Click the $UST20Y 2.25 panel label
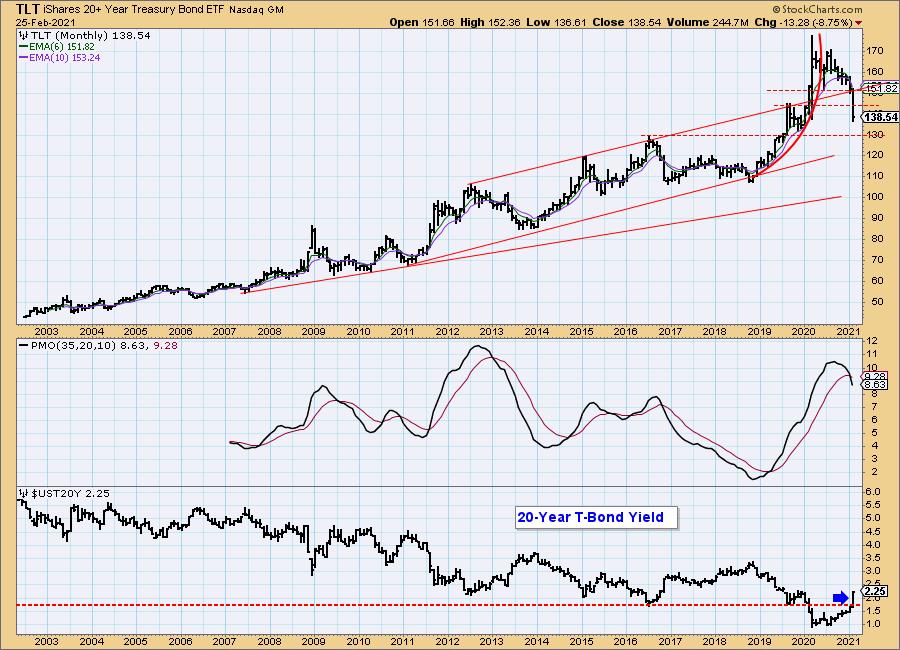The height and width of the screenshot is (650, 900). click(x=70, y=493)
